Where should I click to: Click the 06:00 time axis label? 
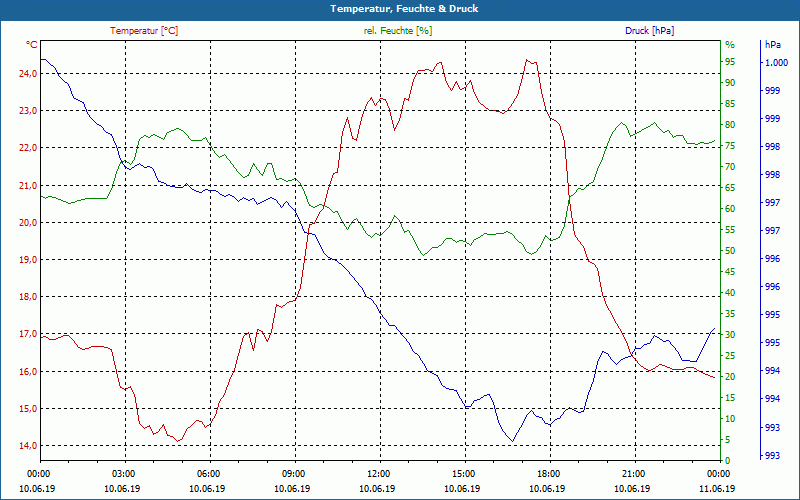[x=208, y=473]
